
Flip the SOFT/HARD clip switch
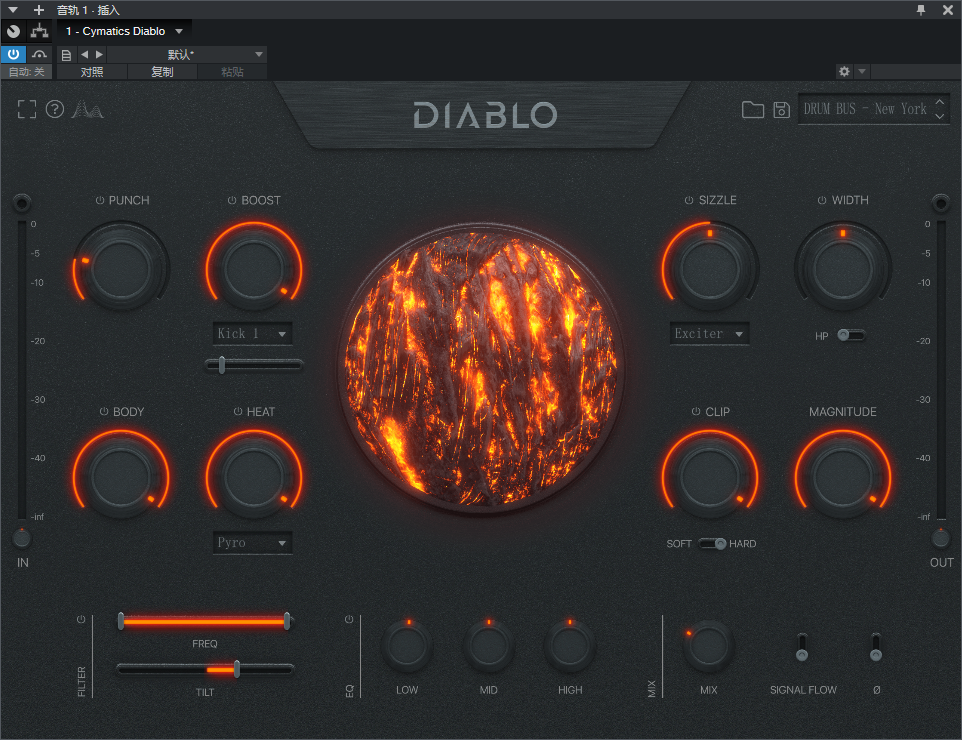point(712,544)
